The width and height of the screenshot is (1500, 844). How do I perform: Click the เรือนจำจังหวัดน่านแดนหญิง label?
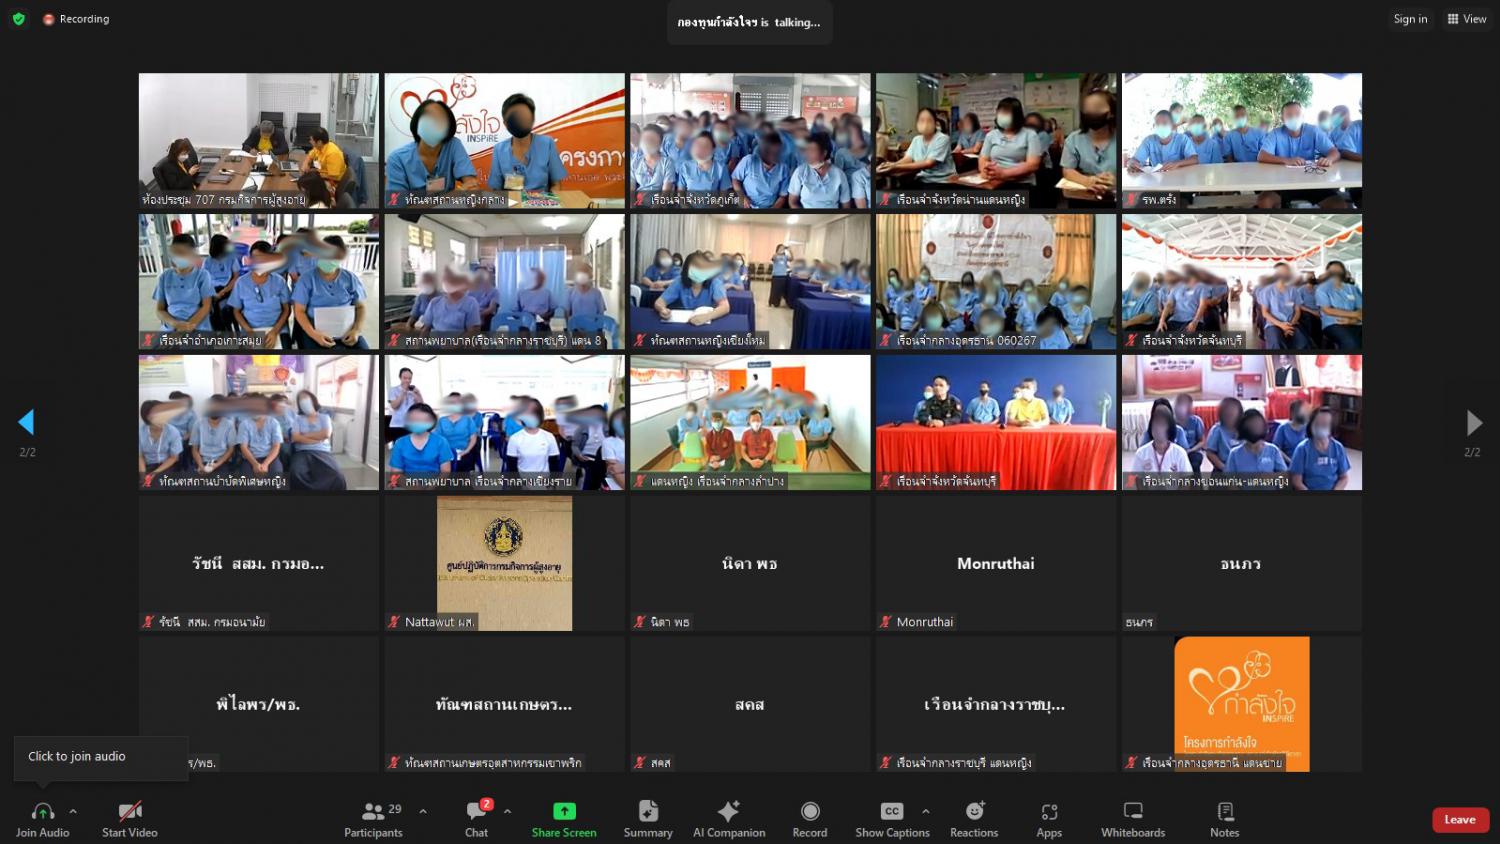(961, 200)
